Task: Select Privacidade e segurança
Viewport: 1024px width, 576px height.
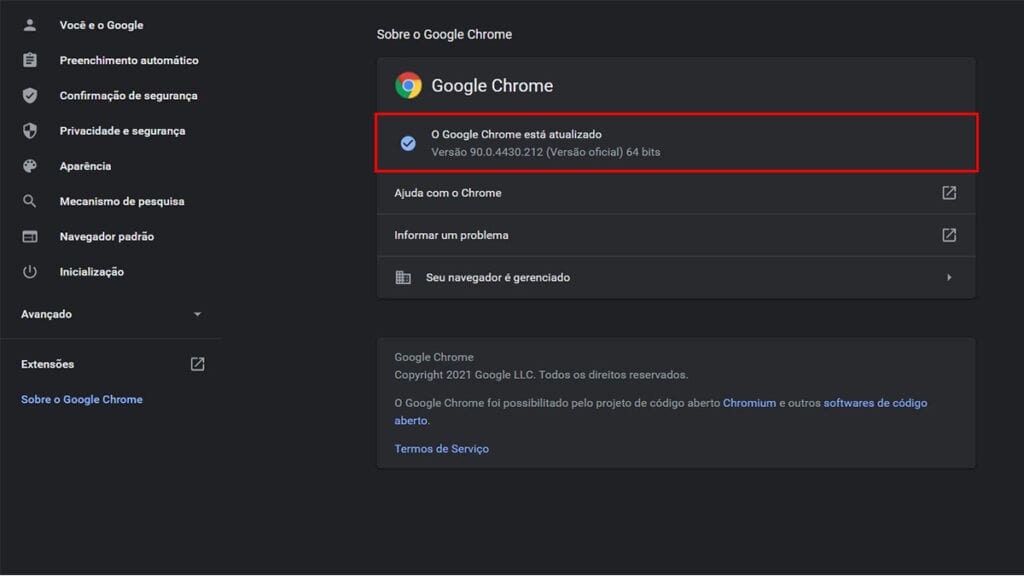Action: pos(122,131)
